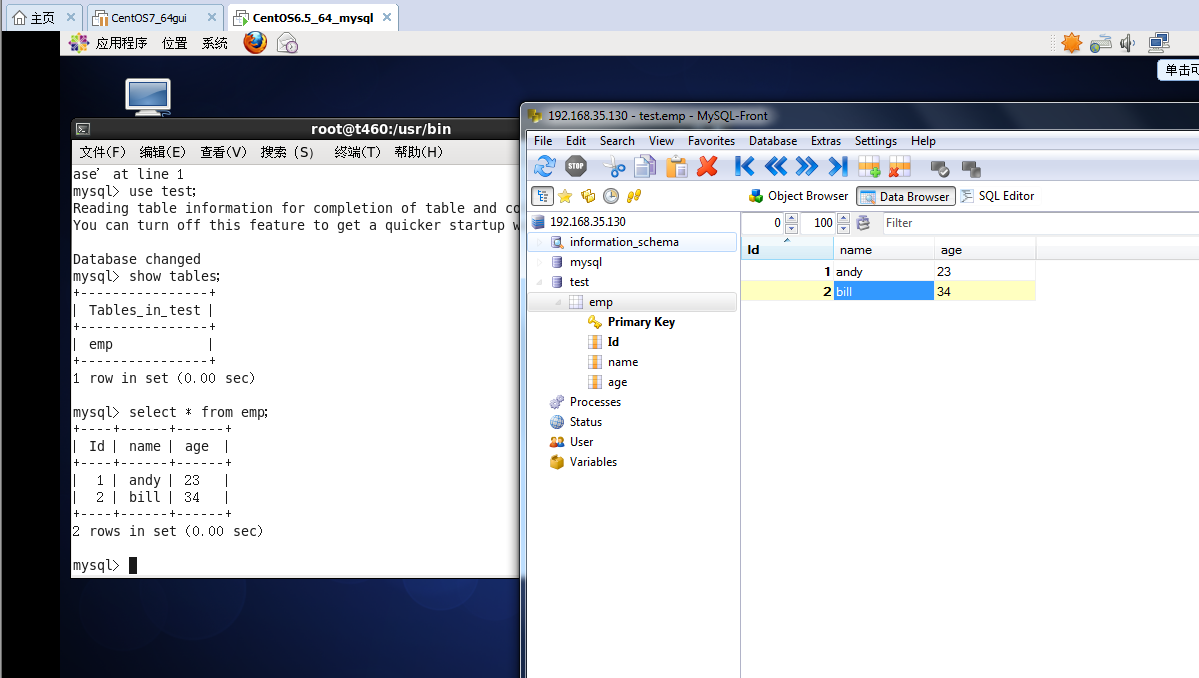The height and width of the screenshot is (678, 1199).
Task: Collapse the test database node
Action: pos(539,282)
